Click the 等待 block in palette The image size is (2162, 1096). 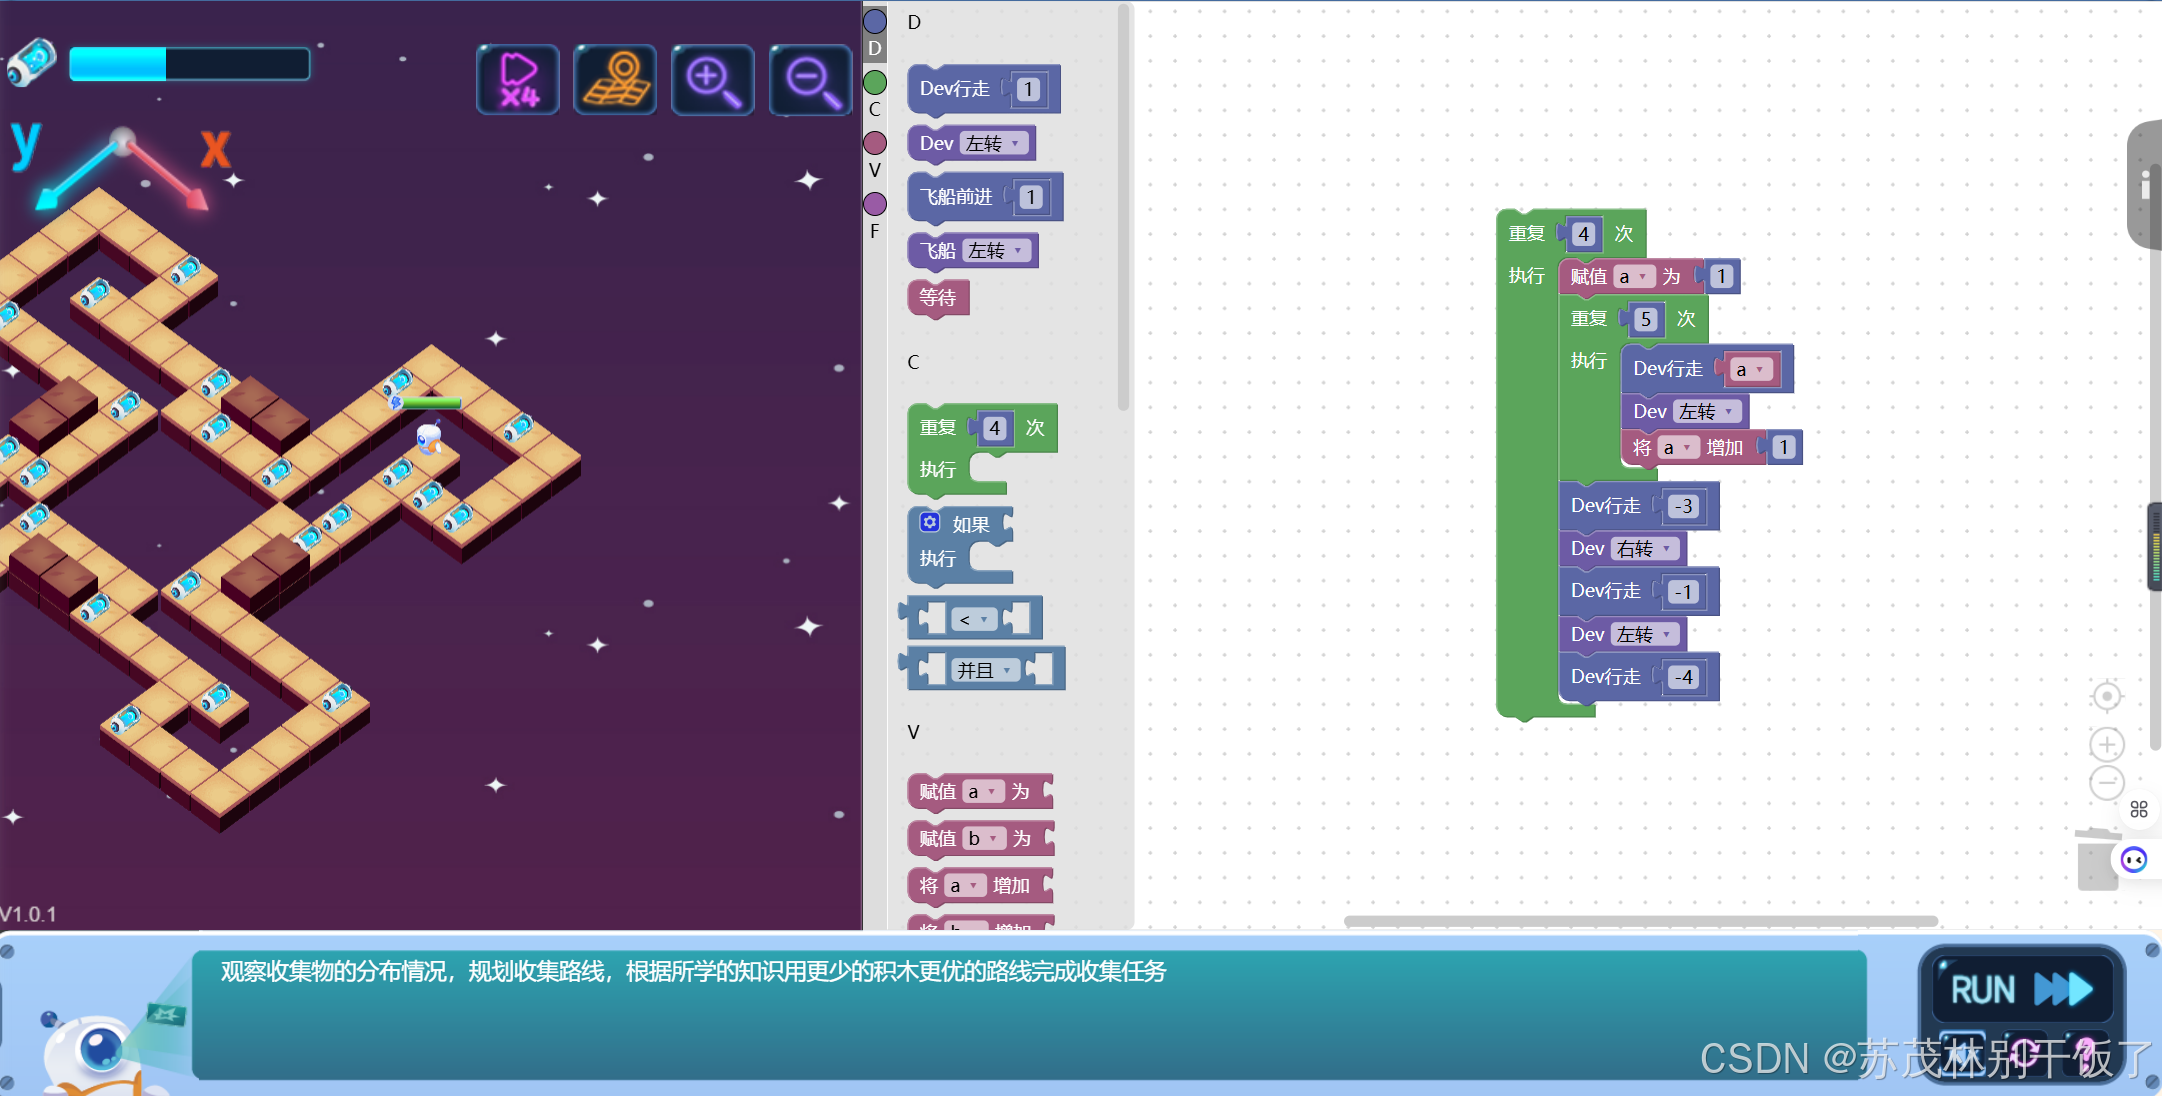pos(938,297)
